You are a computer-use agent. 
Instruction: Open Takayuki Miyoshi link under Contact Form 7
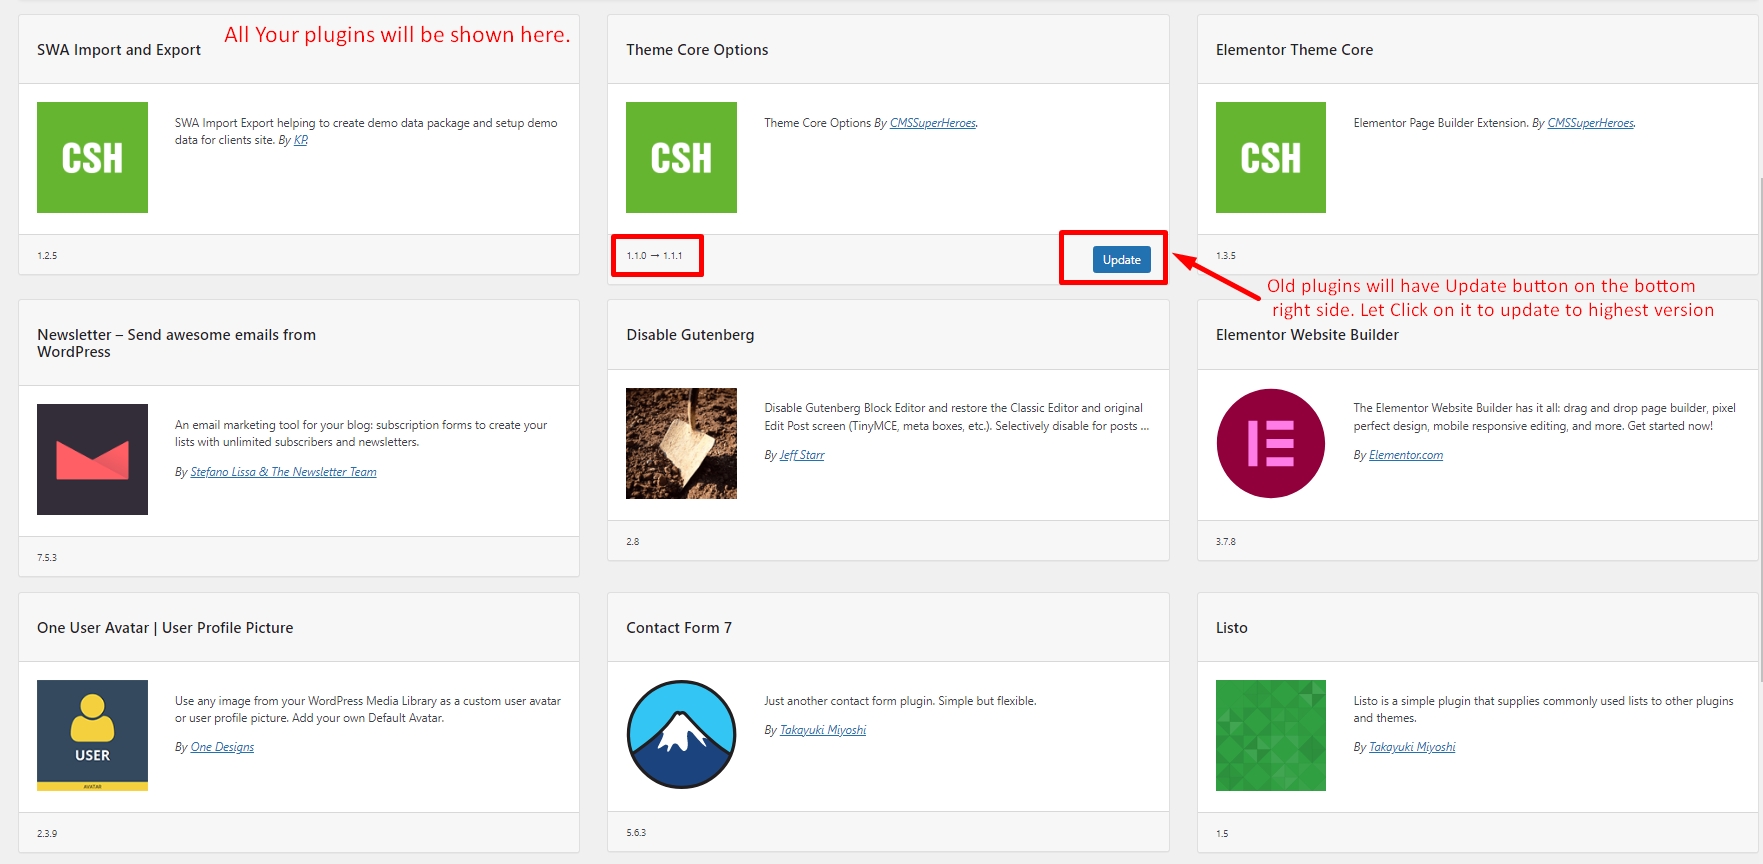822,730
